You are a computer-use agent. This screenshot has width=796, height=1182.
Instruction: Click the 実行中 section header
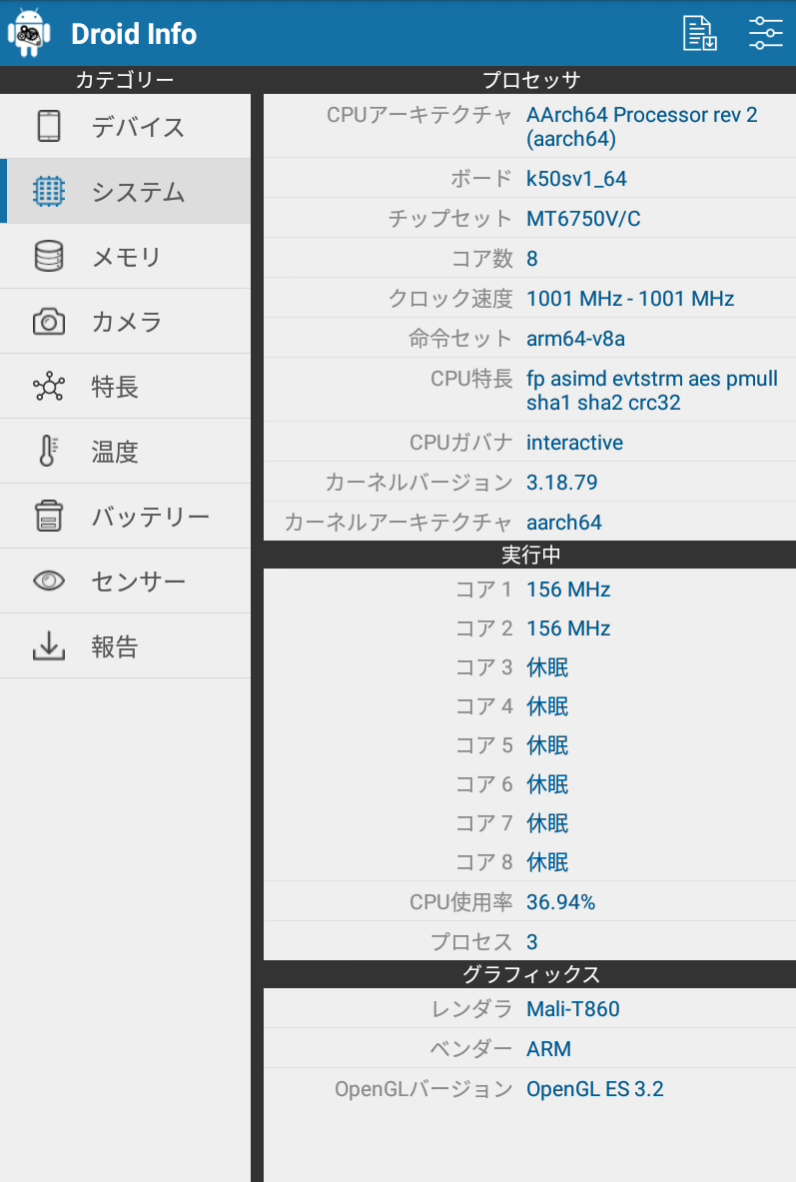click(531, 555)
